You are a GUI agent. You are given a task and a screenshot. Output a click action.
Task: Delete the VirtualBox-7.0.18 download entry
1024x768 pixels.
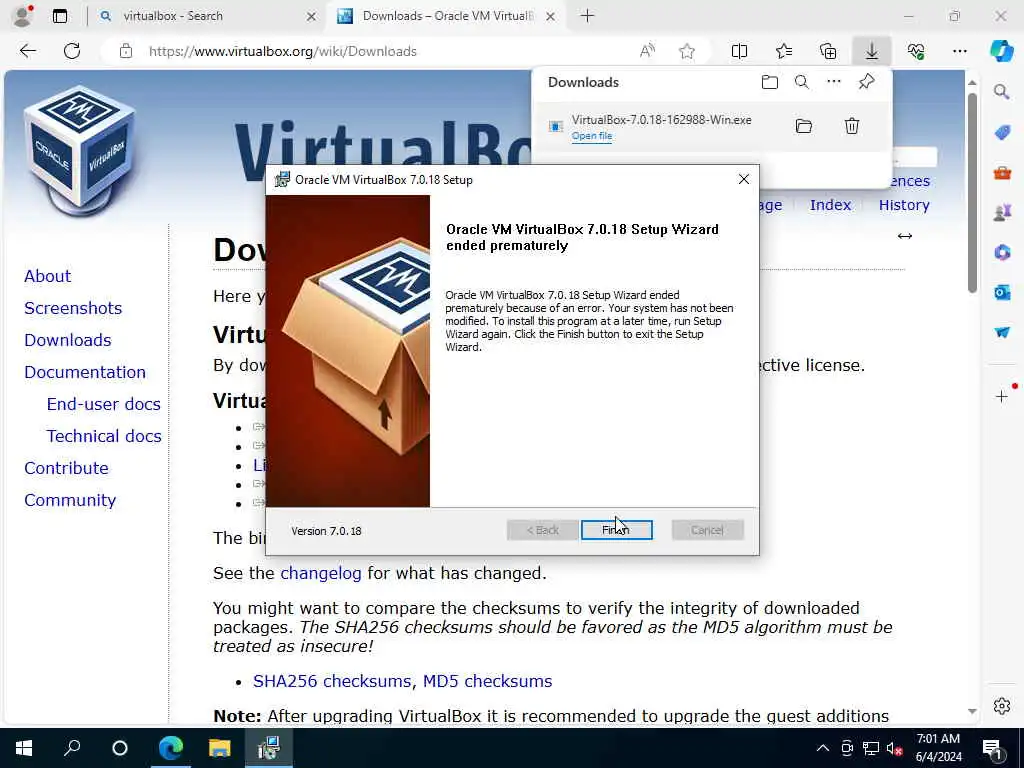point(852,126)
